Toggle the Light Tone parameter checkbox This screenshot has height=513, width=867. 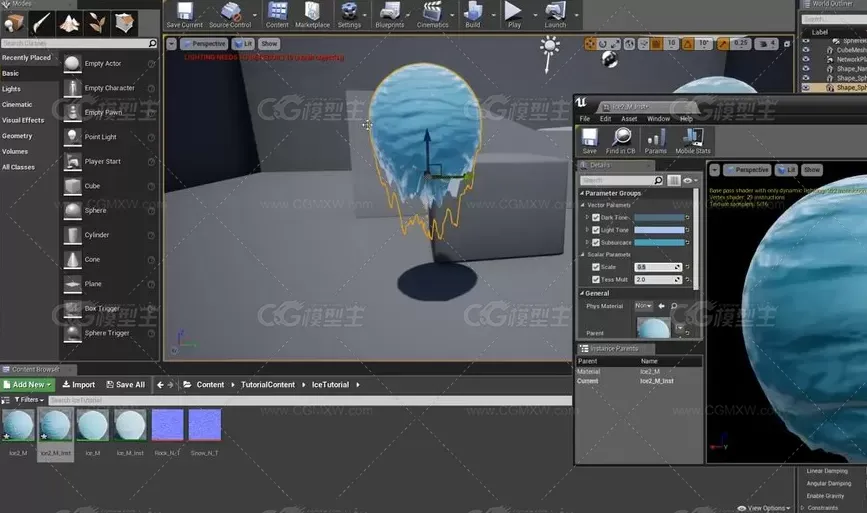click(596, 230)
